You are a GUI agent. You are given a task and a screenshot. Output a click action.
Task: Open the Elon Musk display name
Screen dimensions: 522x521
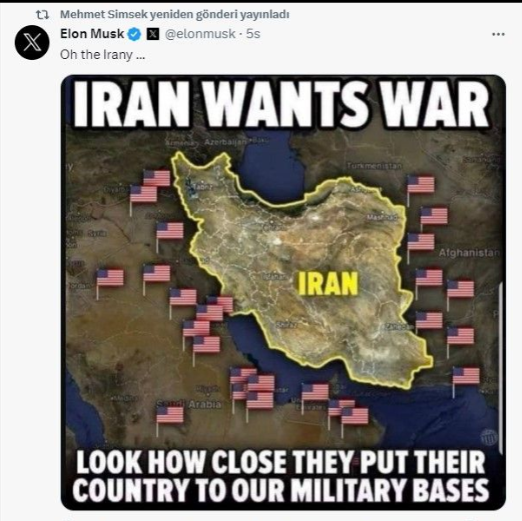coord(92,34)
